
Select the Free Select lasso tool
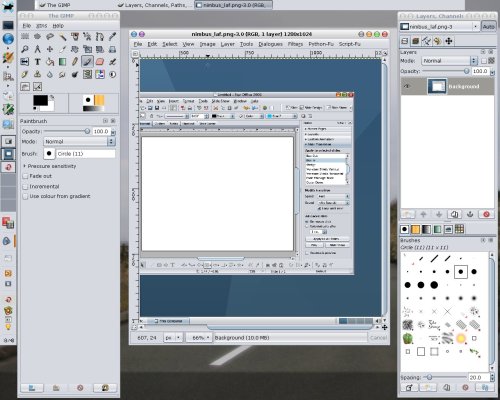pos(50,37)
